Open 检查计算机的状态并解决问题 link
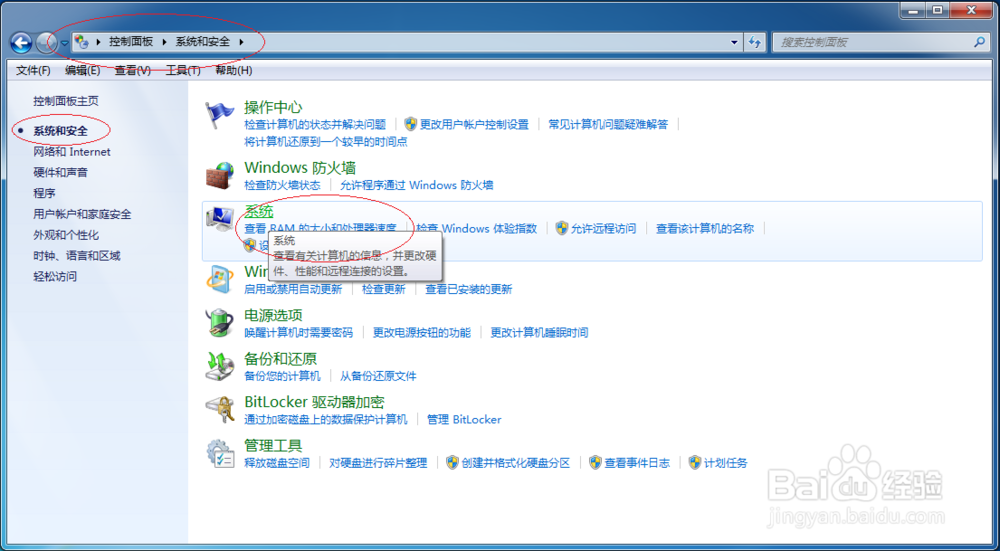The width and height of the screenshot is (1000, 551). 315,124
